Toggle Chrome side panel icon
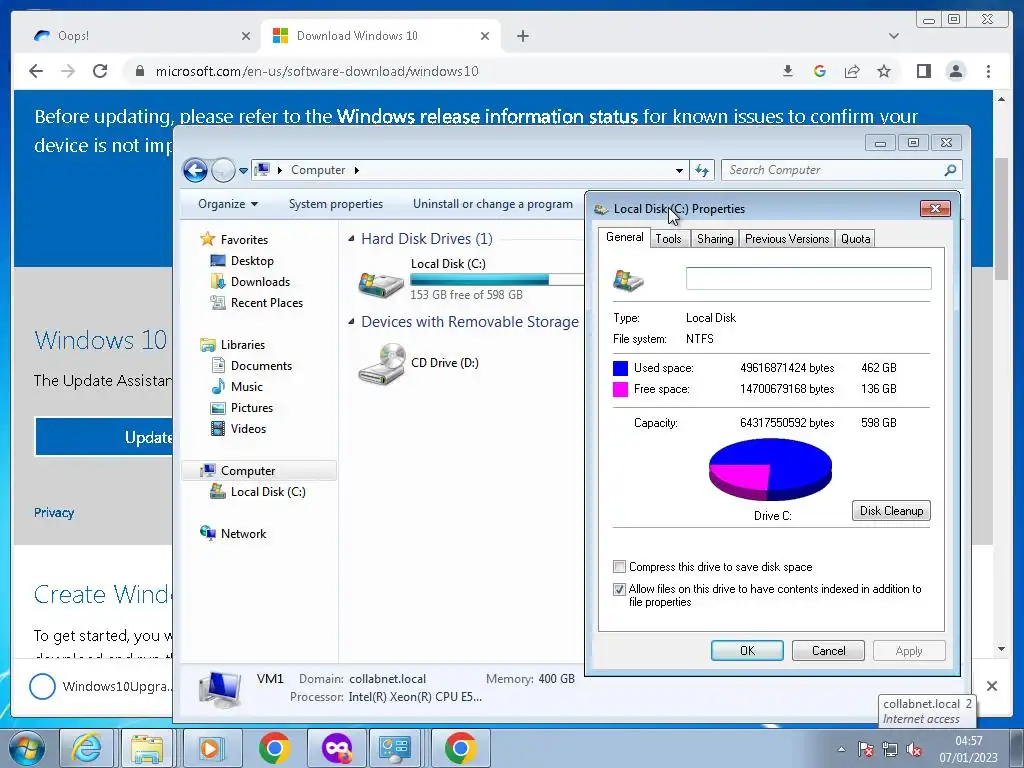This screenshot has height=768, width=1024. click(x=923, y=71)
